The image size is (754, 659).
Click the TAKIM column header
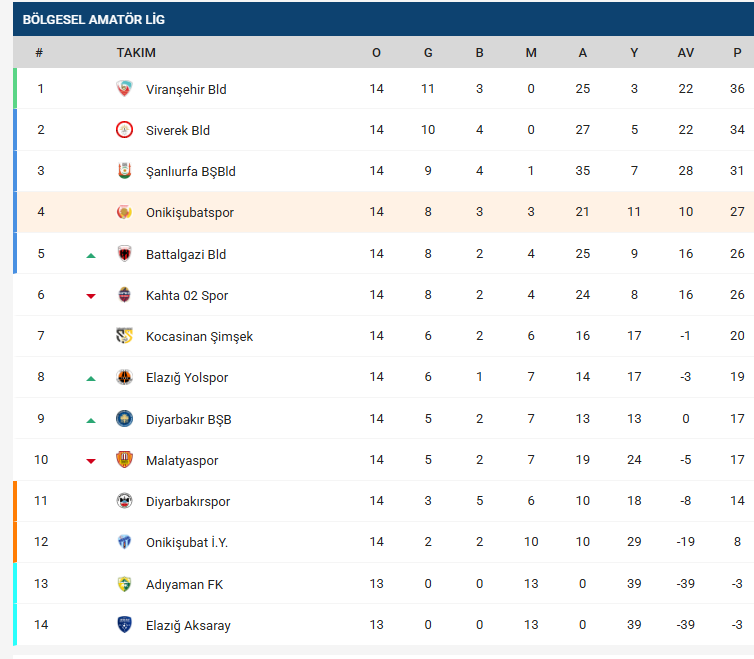pos(136,53)
